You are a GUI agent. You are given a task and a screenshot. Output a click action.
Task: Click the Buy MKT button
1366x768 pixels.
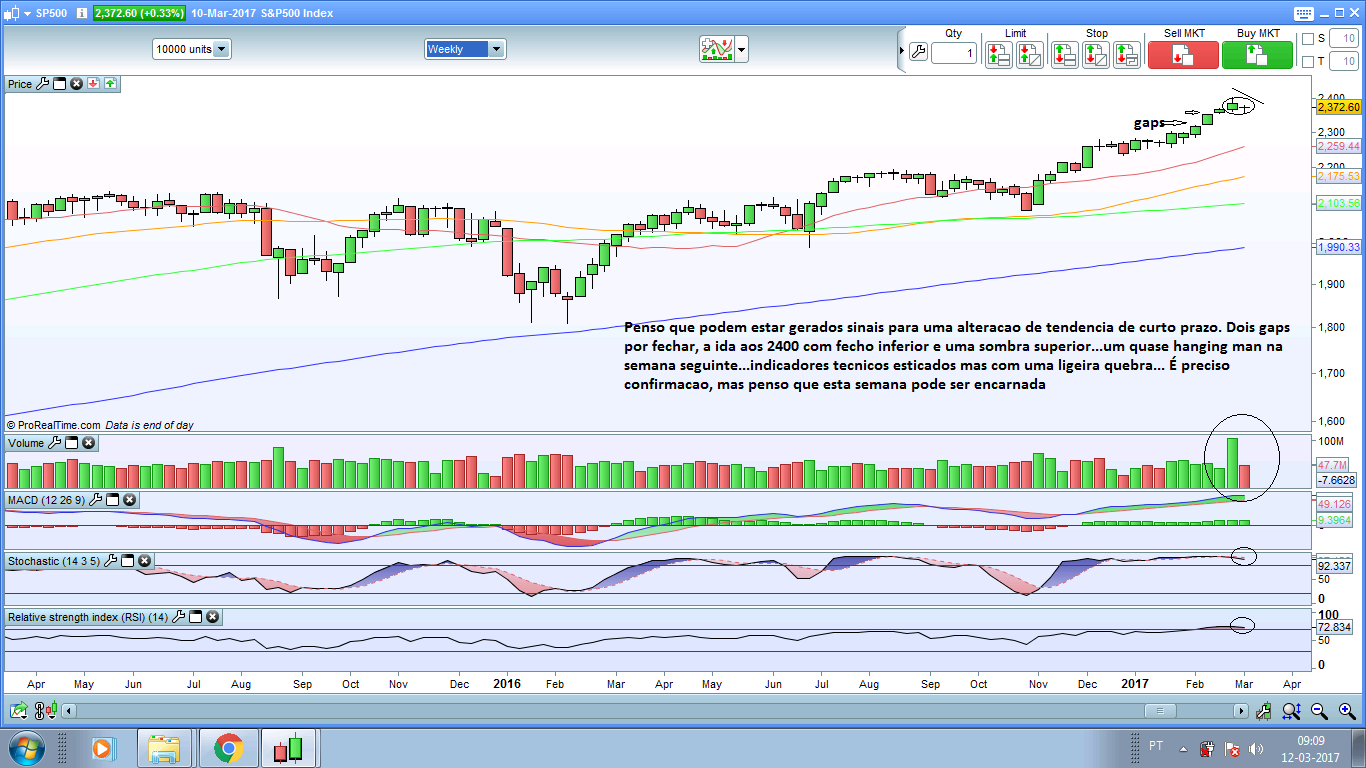[x=1257, y=54]
